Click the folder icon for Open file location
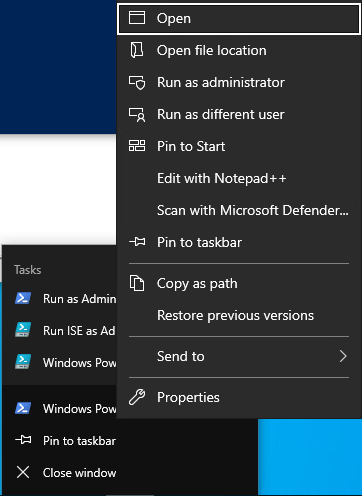This screenshot has height=496, width=362. click(137, 50)
